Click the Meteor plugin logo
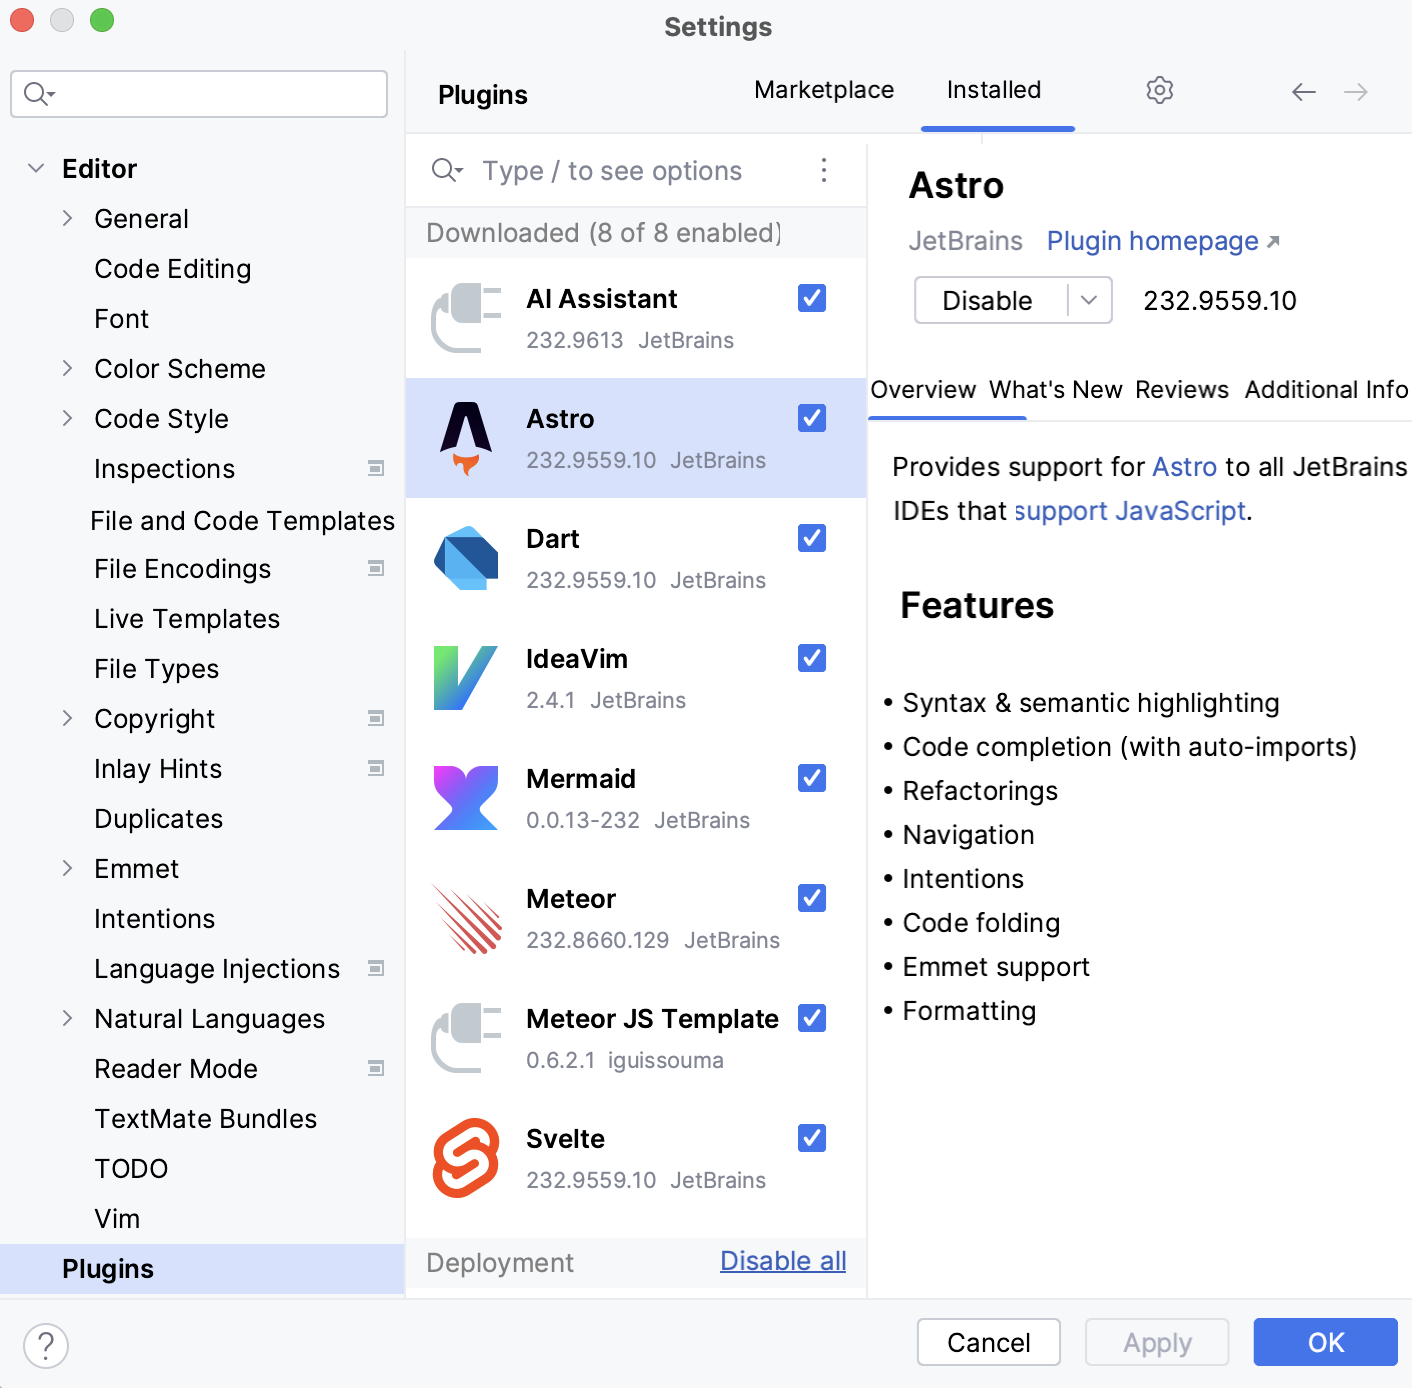1412x1388 pixels. coord(466,918)
